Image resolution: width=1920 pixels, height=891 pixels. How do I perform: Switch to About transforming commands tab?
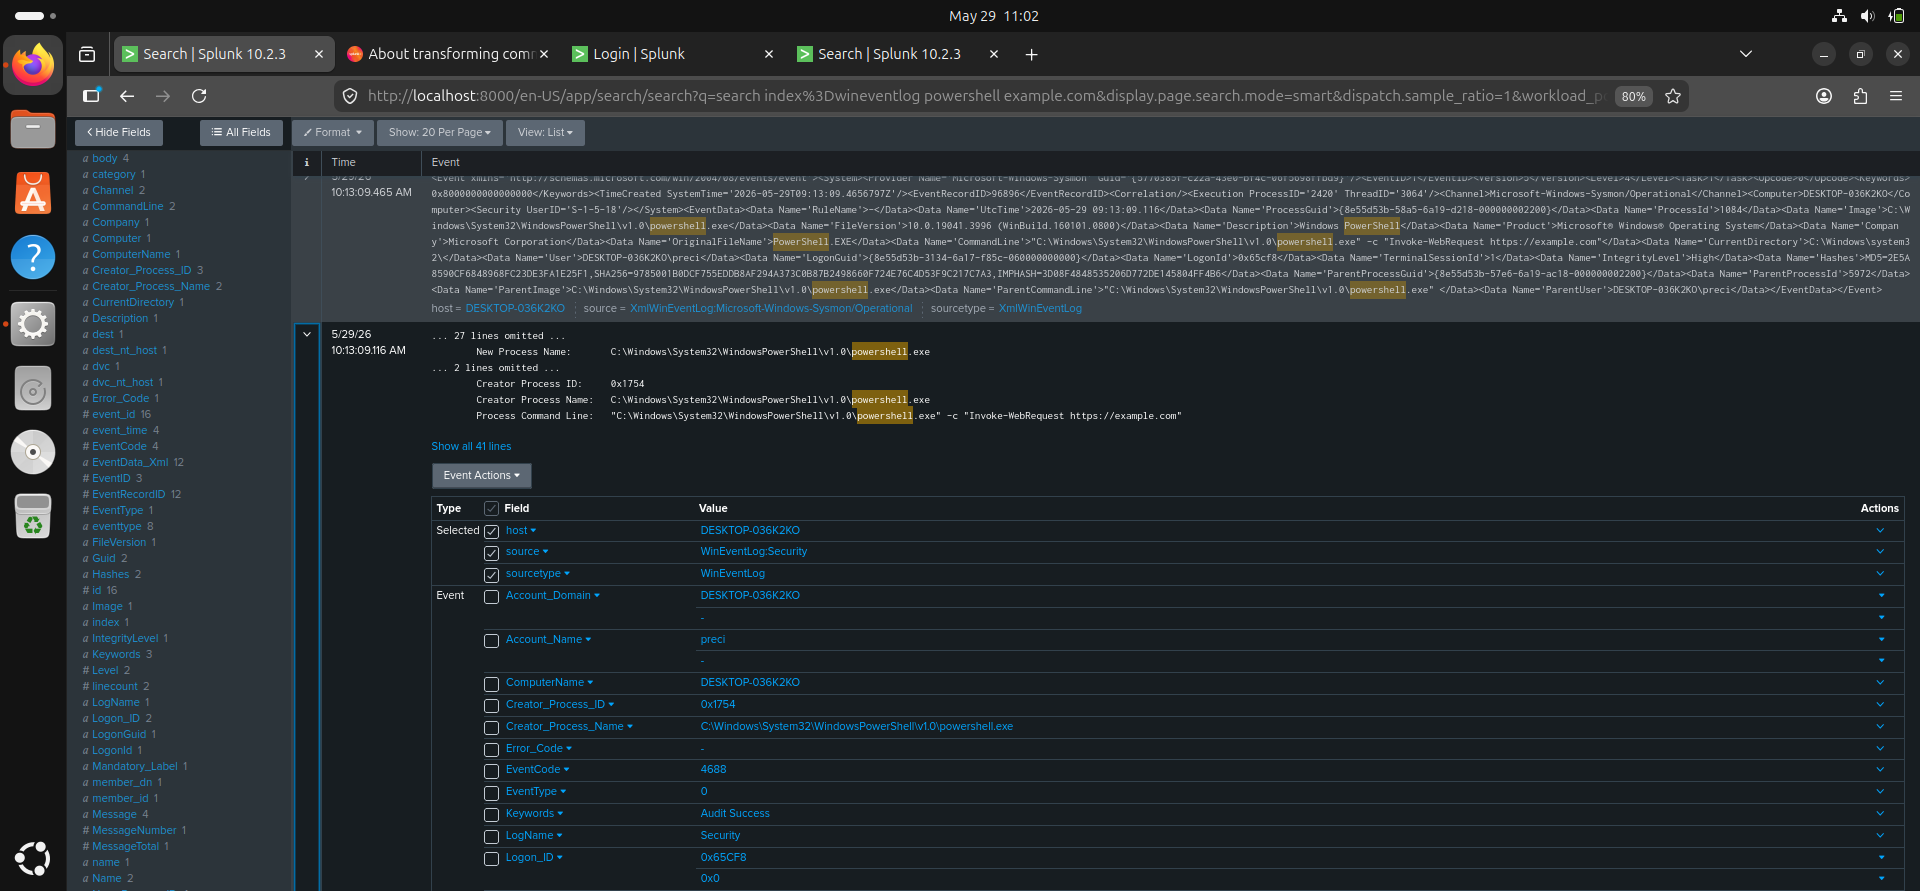click(448, 54)
